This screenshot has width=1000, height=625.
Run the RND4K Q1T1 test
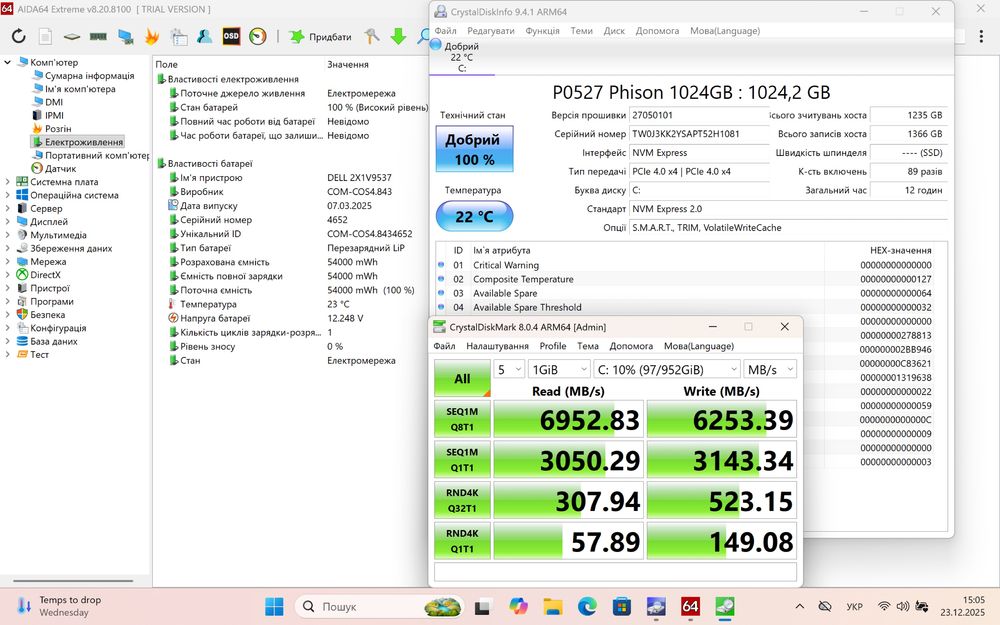pyautogui.click(x=462, y=541)
